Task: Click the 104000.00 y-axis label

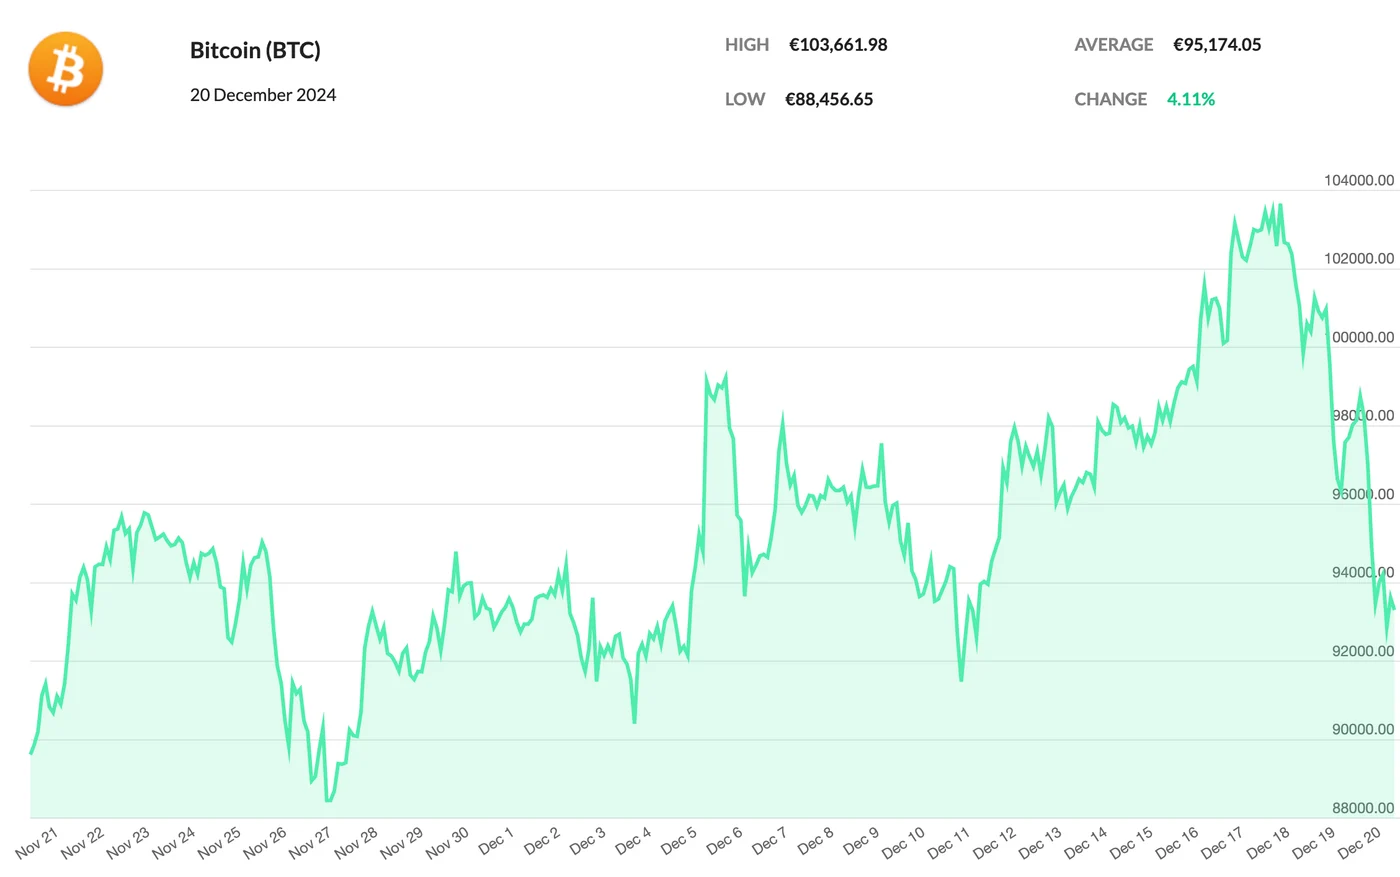Action: pos(1359,181)
